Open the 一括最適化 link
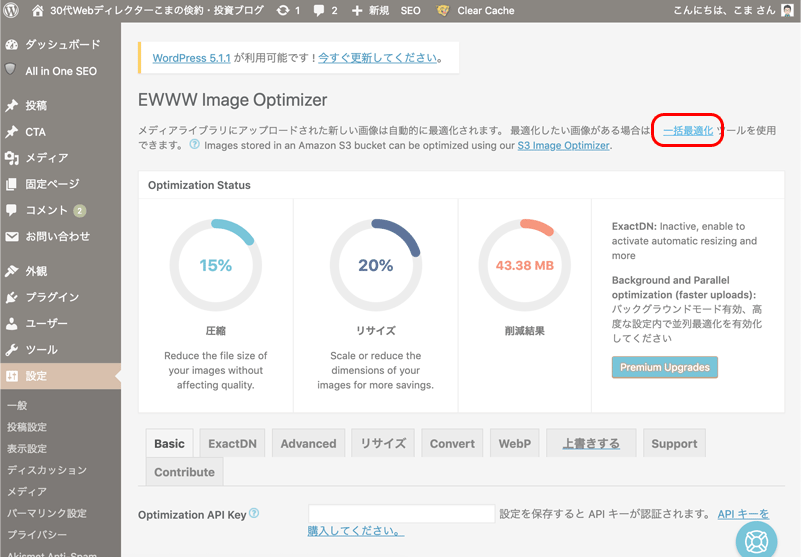The height and width of the screenshot is (557, 801). point(688,130)
